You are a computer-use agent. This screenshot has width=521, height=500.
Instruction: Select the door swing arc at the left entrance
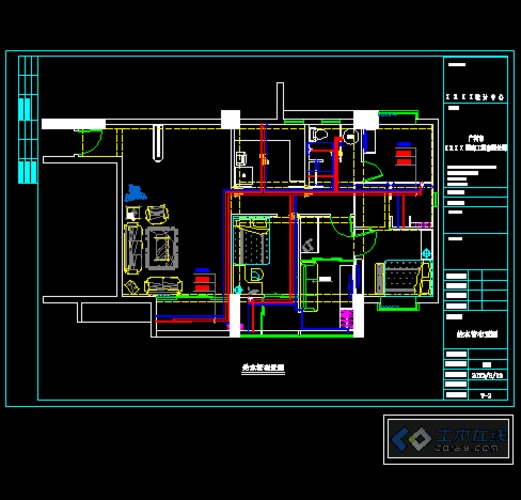coord(91,143)
